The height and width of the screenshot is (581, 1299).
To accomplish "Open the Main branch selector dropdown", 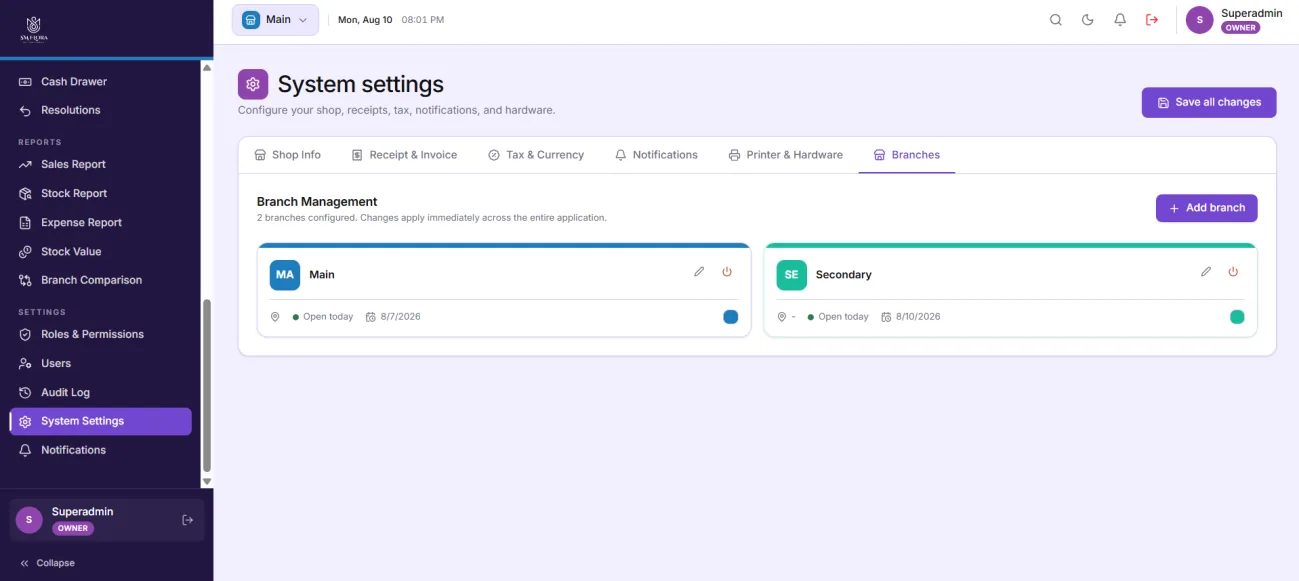I will click(275, 20).
